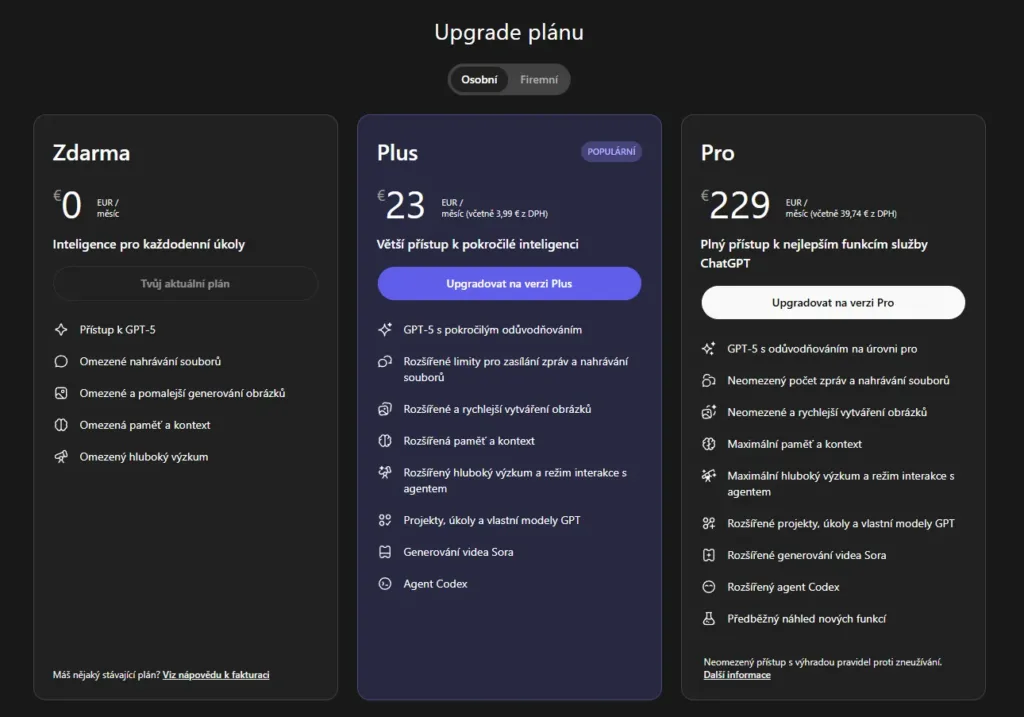Click the brain icon beside Rozšířená paměť a kontext
1024x717 pixels.
385,441
